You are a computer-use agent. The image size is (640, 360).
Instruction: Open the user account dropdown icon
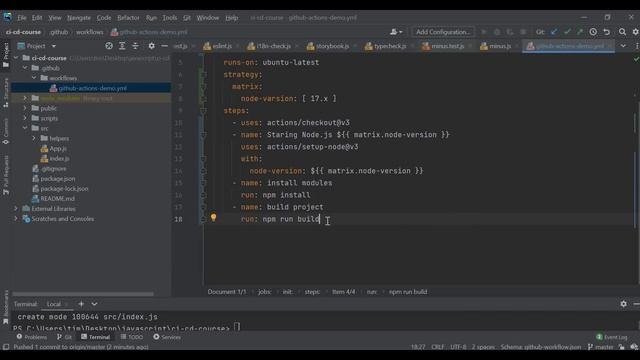coord(396,32)
